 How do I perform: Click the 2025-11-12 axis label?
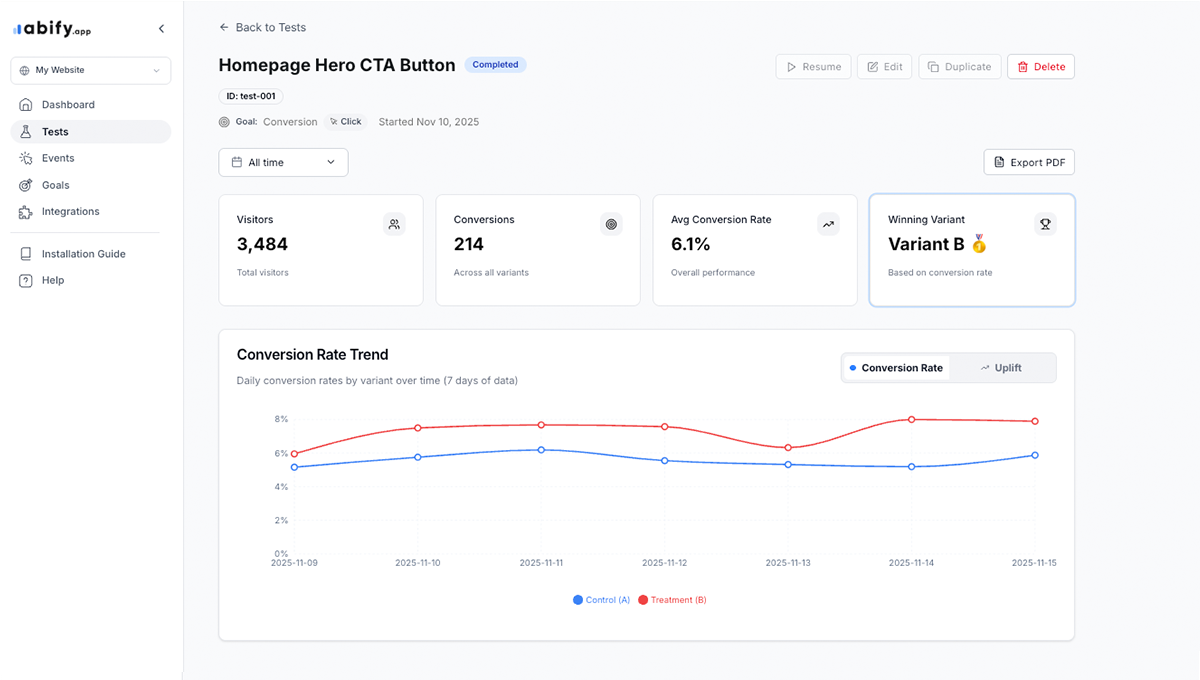click(665, 563)
